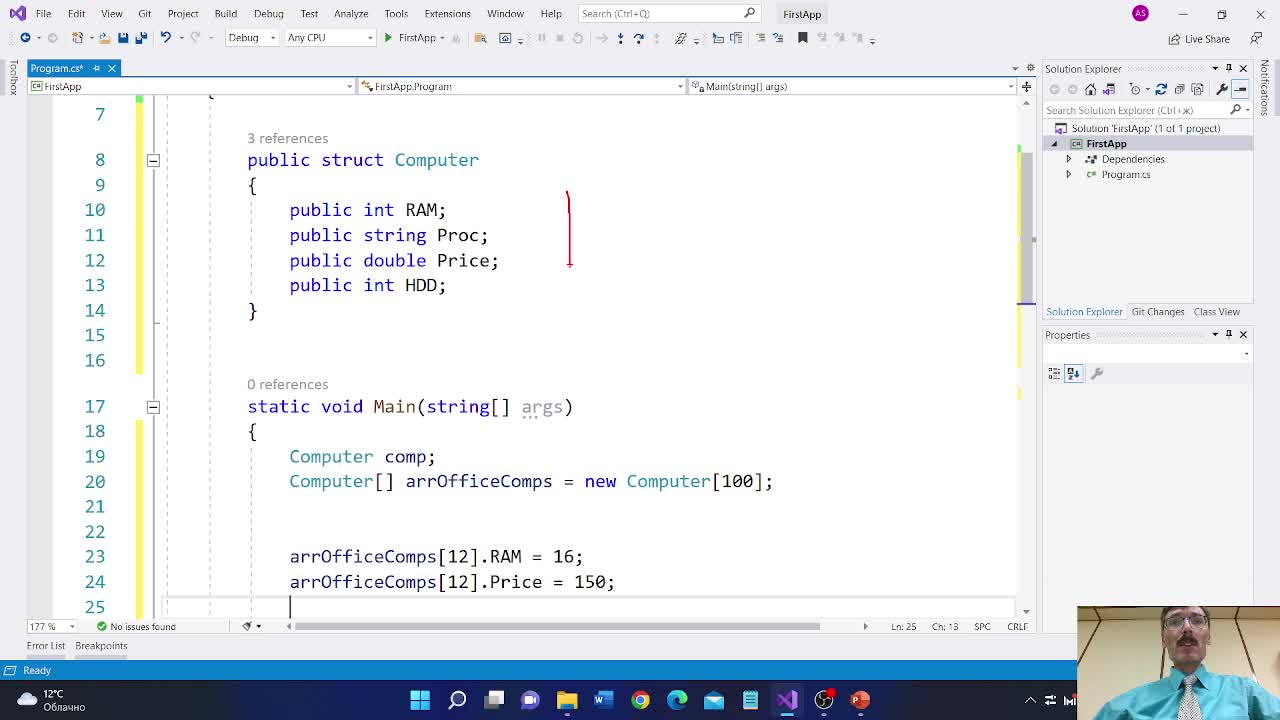1280x720 pixels.
Task: Toggle auto-hide pin on Properties panel
Action: pyautogui.click(x=1229, y=335)
